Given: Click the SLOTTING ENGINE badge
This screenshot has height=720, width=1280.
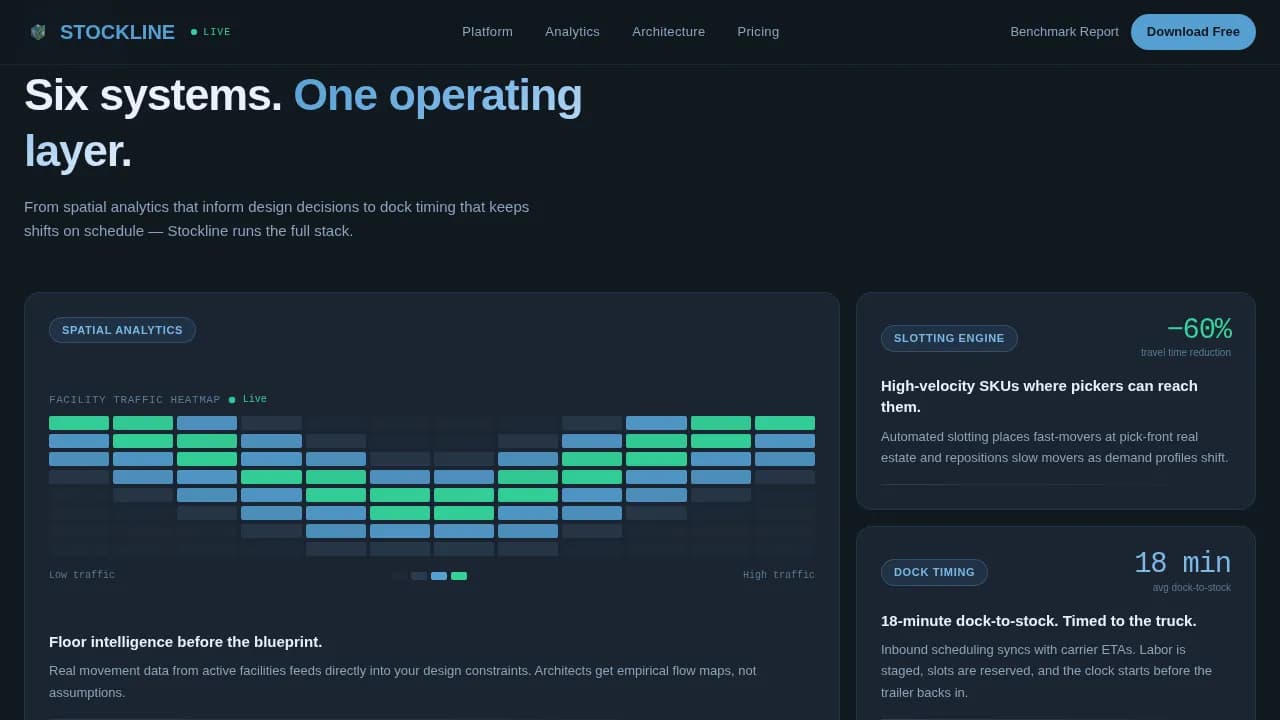Looking at the screenshot, I should click(949, 338).
